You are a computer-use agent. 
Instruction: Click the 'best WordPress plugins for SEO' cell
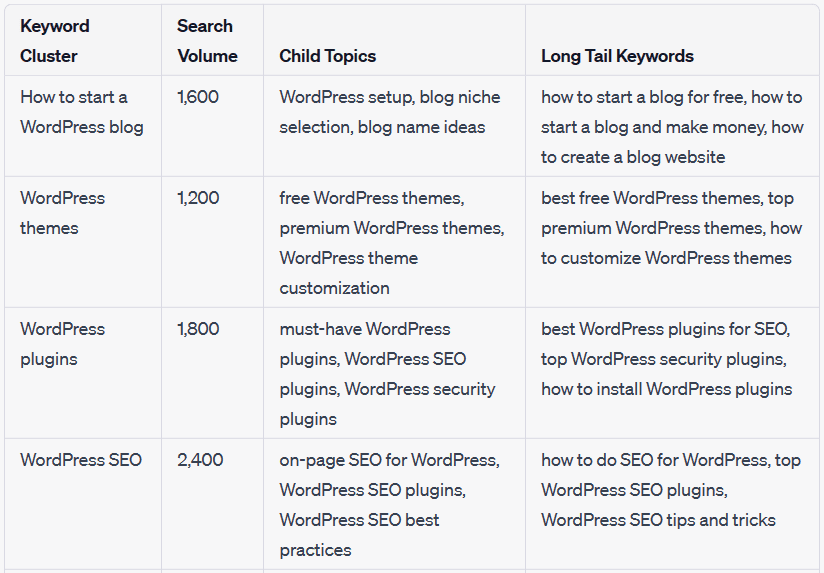click(x=672, y=373)
